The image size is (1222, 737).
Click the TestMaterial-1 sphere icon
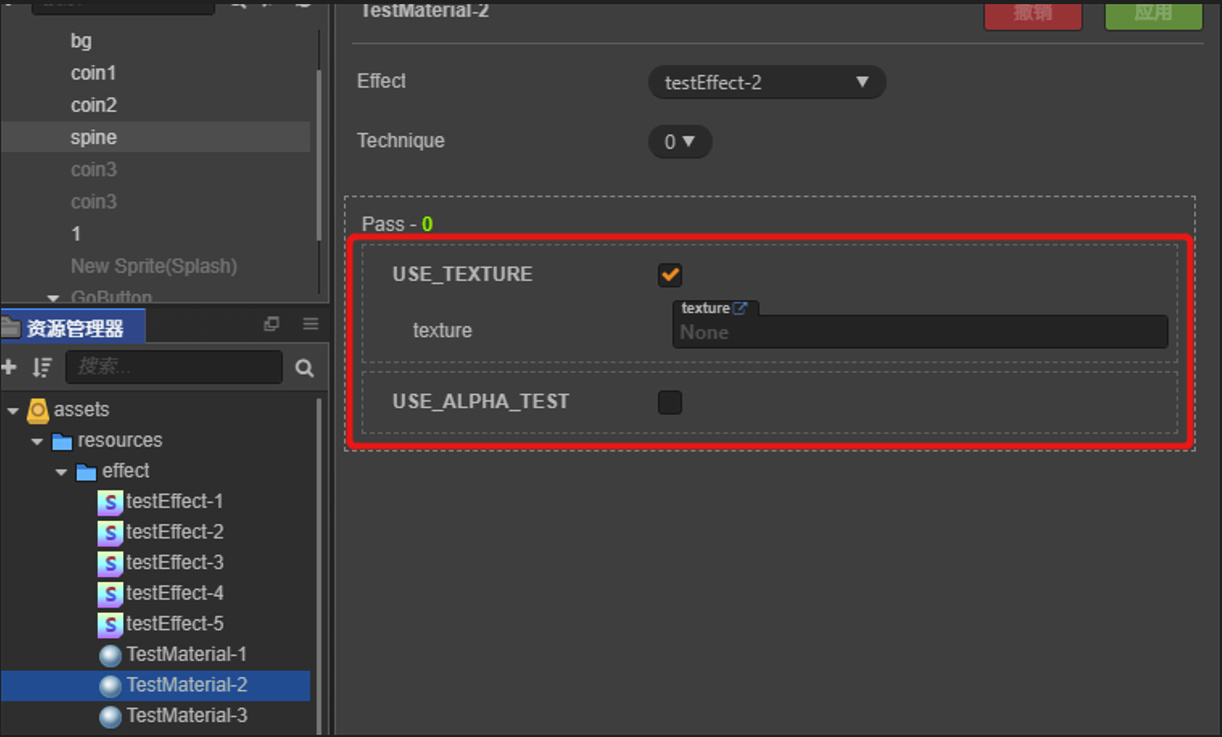coord(111,655)
